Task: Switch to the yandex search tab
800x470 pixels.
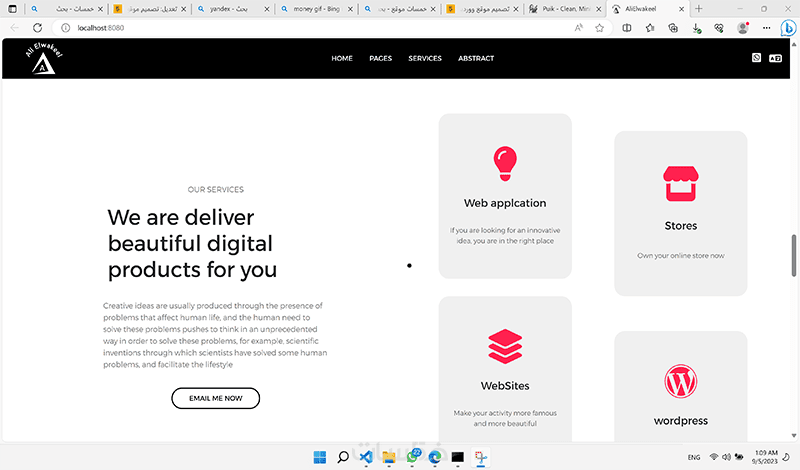Action: [x=233, y=9]
